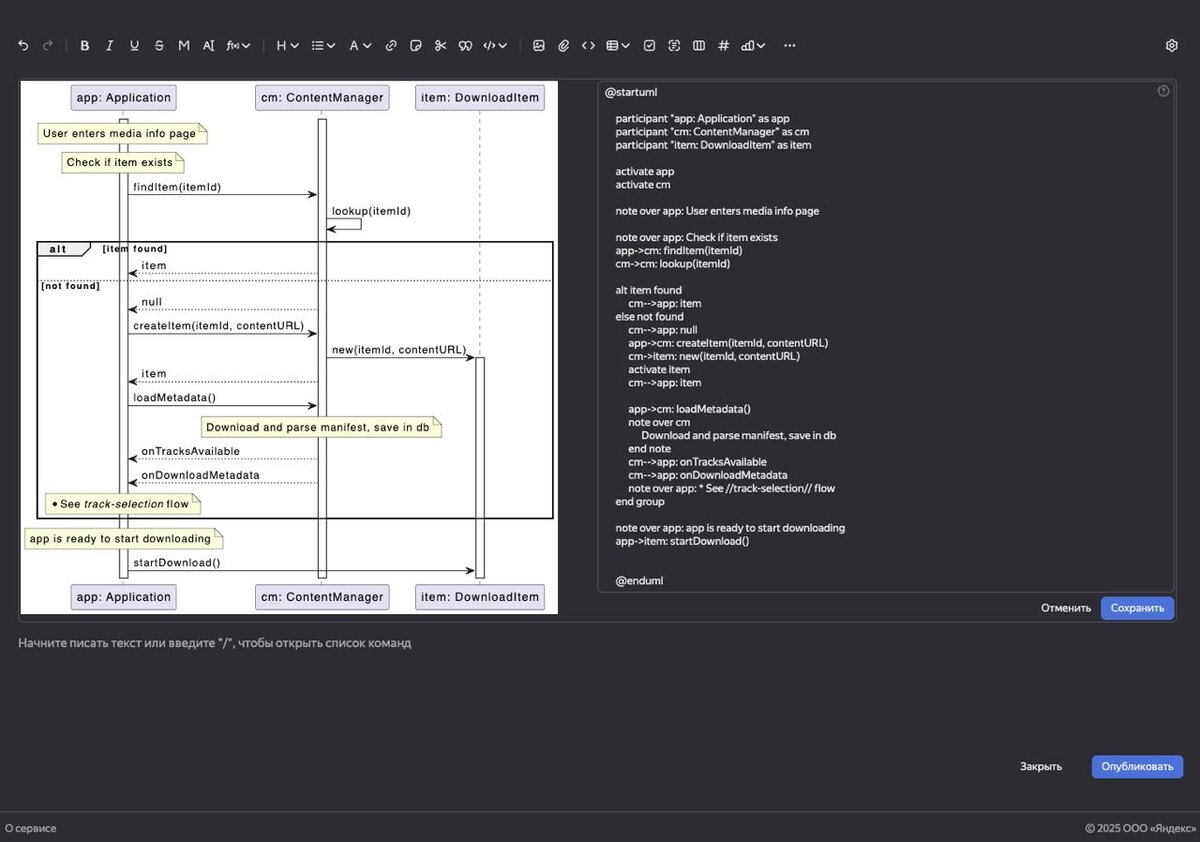Image resolution: width=1200 pixels, height=842 pixels.
Task: Click the page text placeholder field
Action: click(215, 643)
